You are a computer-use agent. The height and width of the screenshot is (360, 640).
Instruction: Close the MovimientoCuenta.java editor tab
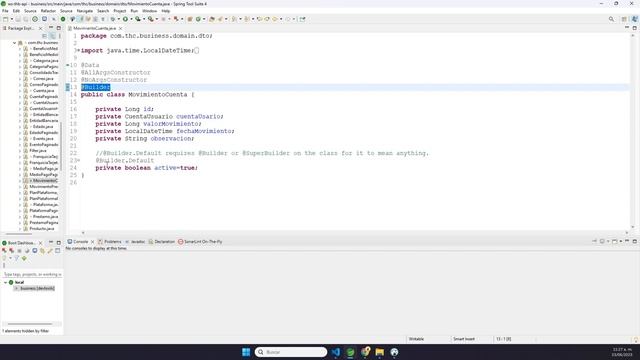[x=120, y=28]
